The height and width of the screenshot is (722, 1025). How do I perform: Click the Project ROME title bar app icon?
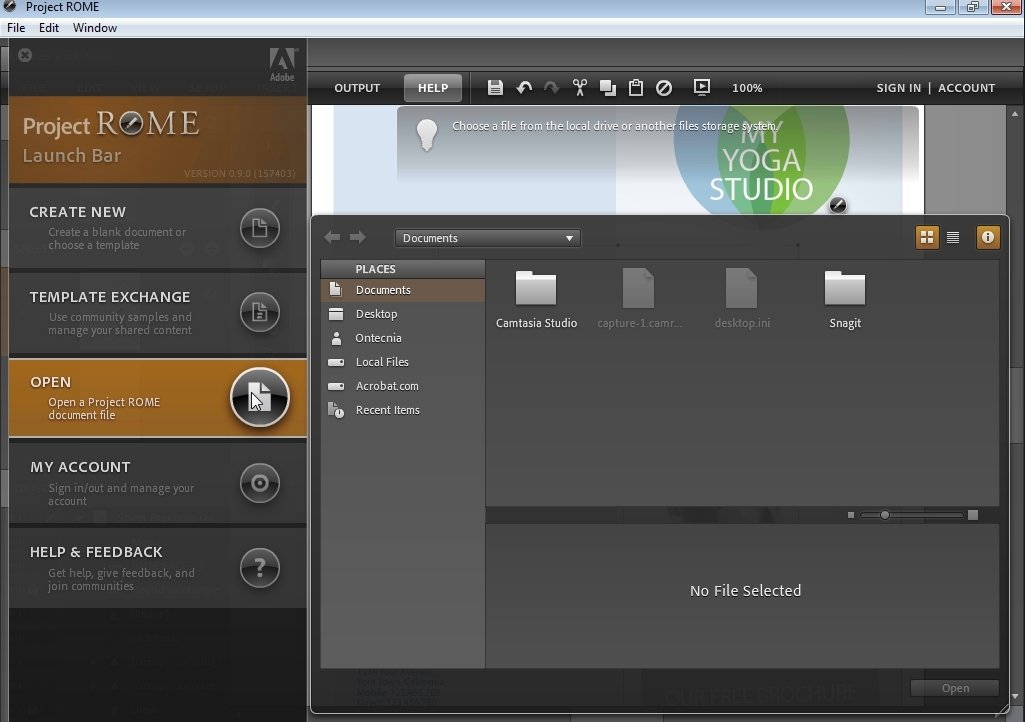pyautogui.click(x=9, y=7)
